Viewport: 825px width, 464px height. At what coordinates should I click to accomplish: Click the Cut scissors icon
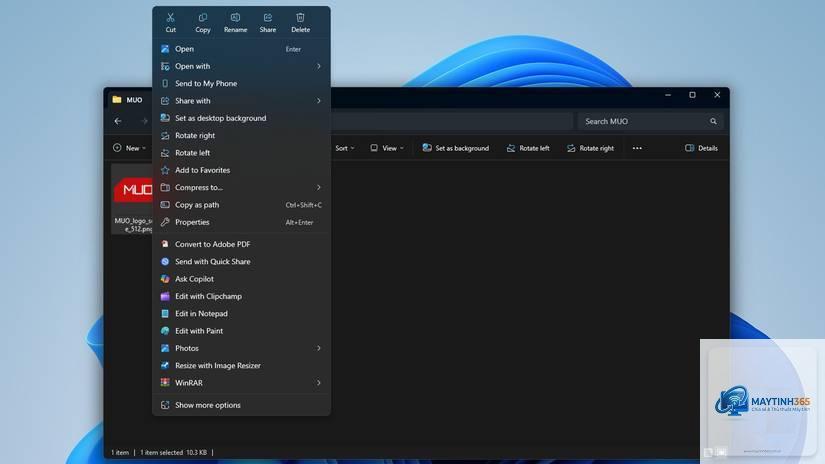[170, 18]
